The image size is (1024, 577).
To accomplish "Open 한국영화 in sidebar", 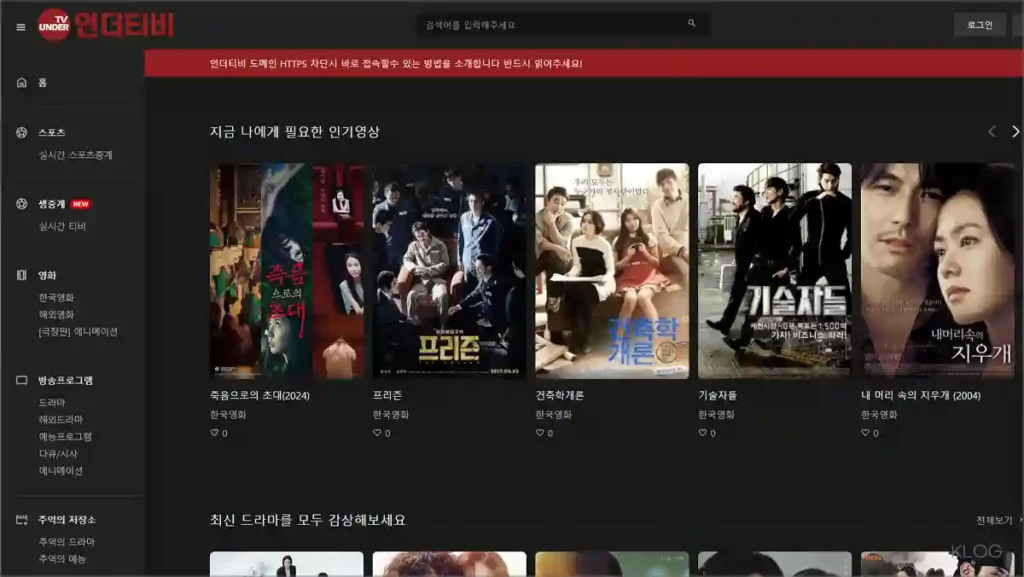I will tap(56, 298).
